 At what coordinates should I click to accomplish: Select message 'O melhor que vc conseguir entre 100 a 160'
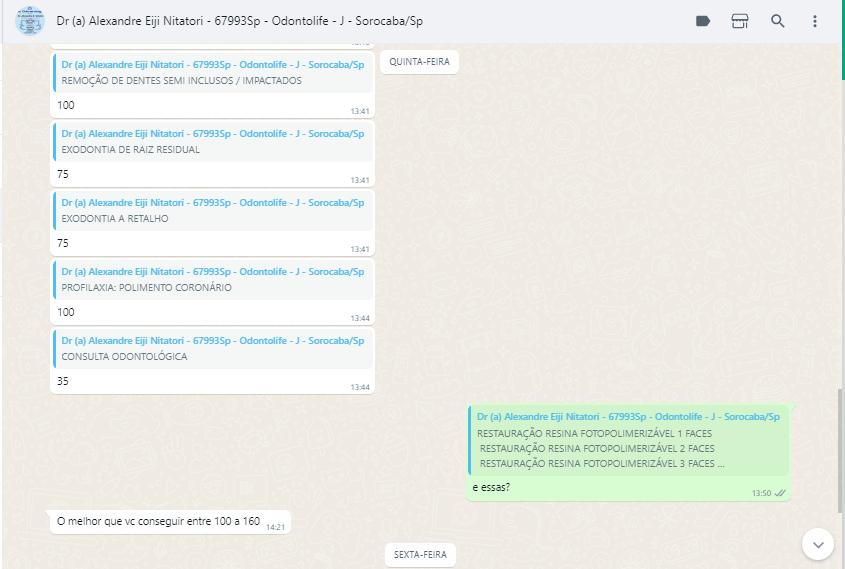pyautogui.click(x=158, y=521)
